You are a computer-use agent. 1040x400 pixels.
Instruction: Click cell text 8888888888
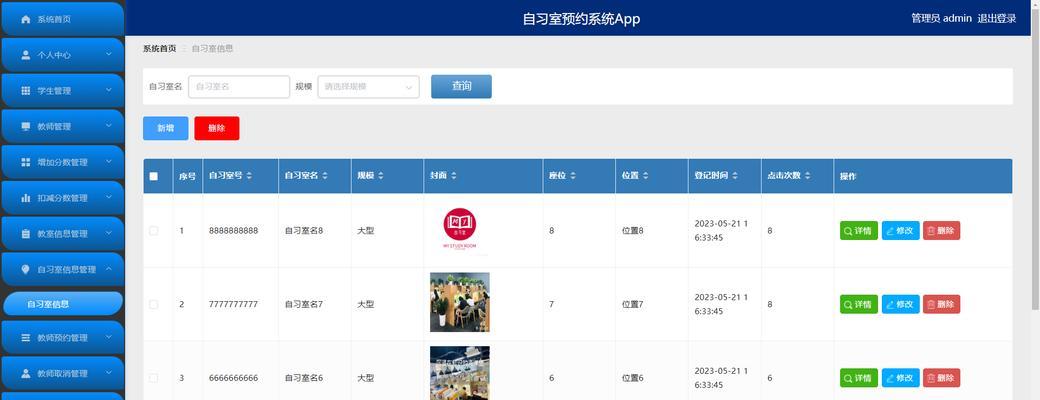(x=233, y=231)
